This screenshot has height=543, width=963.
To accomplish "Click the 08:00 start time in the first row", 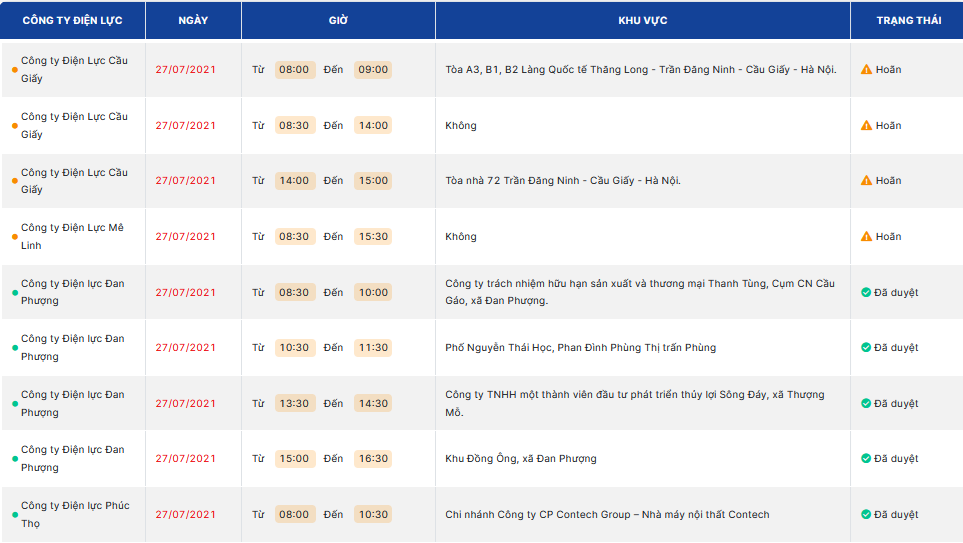I will point(294,69).
